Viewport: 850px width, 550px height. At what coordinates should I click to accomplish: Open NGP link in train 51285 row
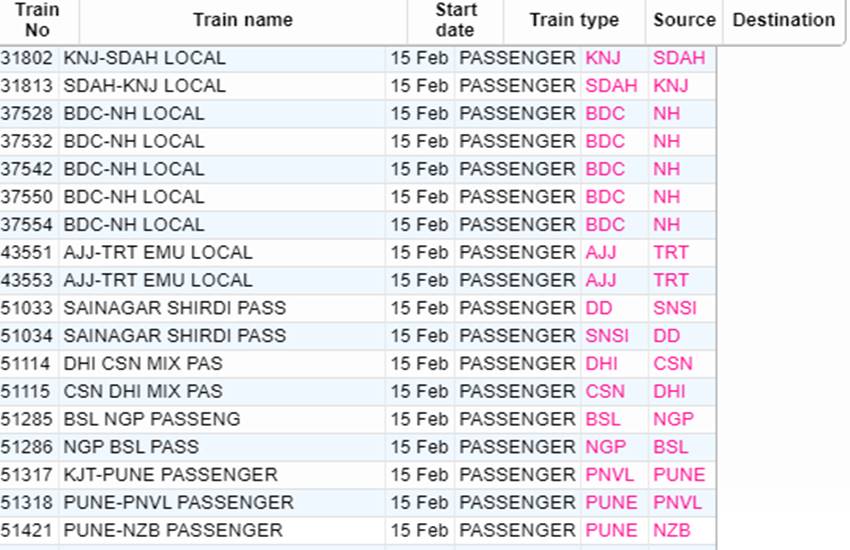pyautogui.click(x=672, y=418)
